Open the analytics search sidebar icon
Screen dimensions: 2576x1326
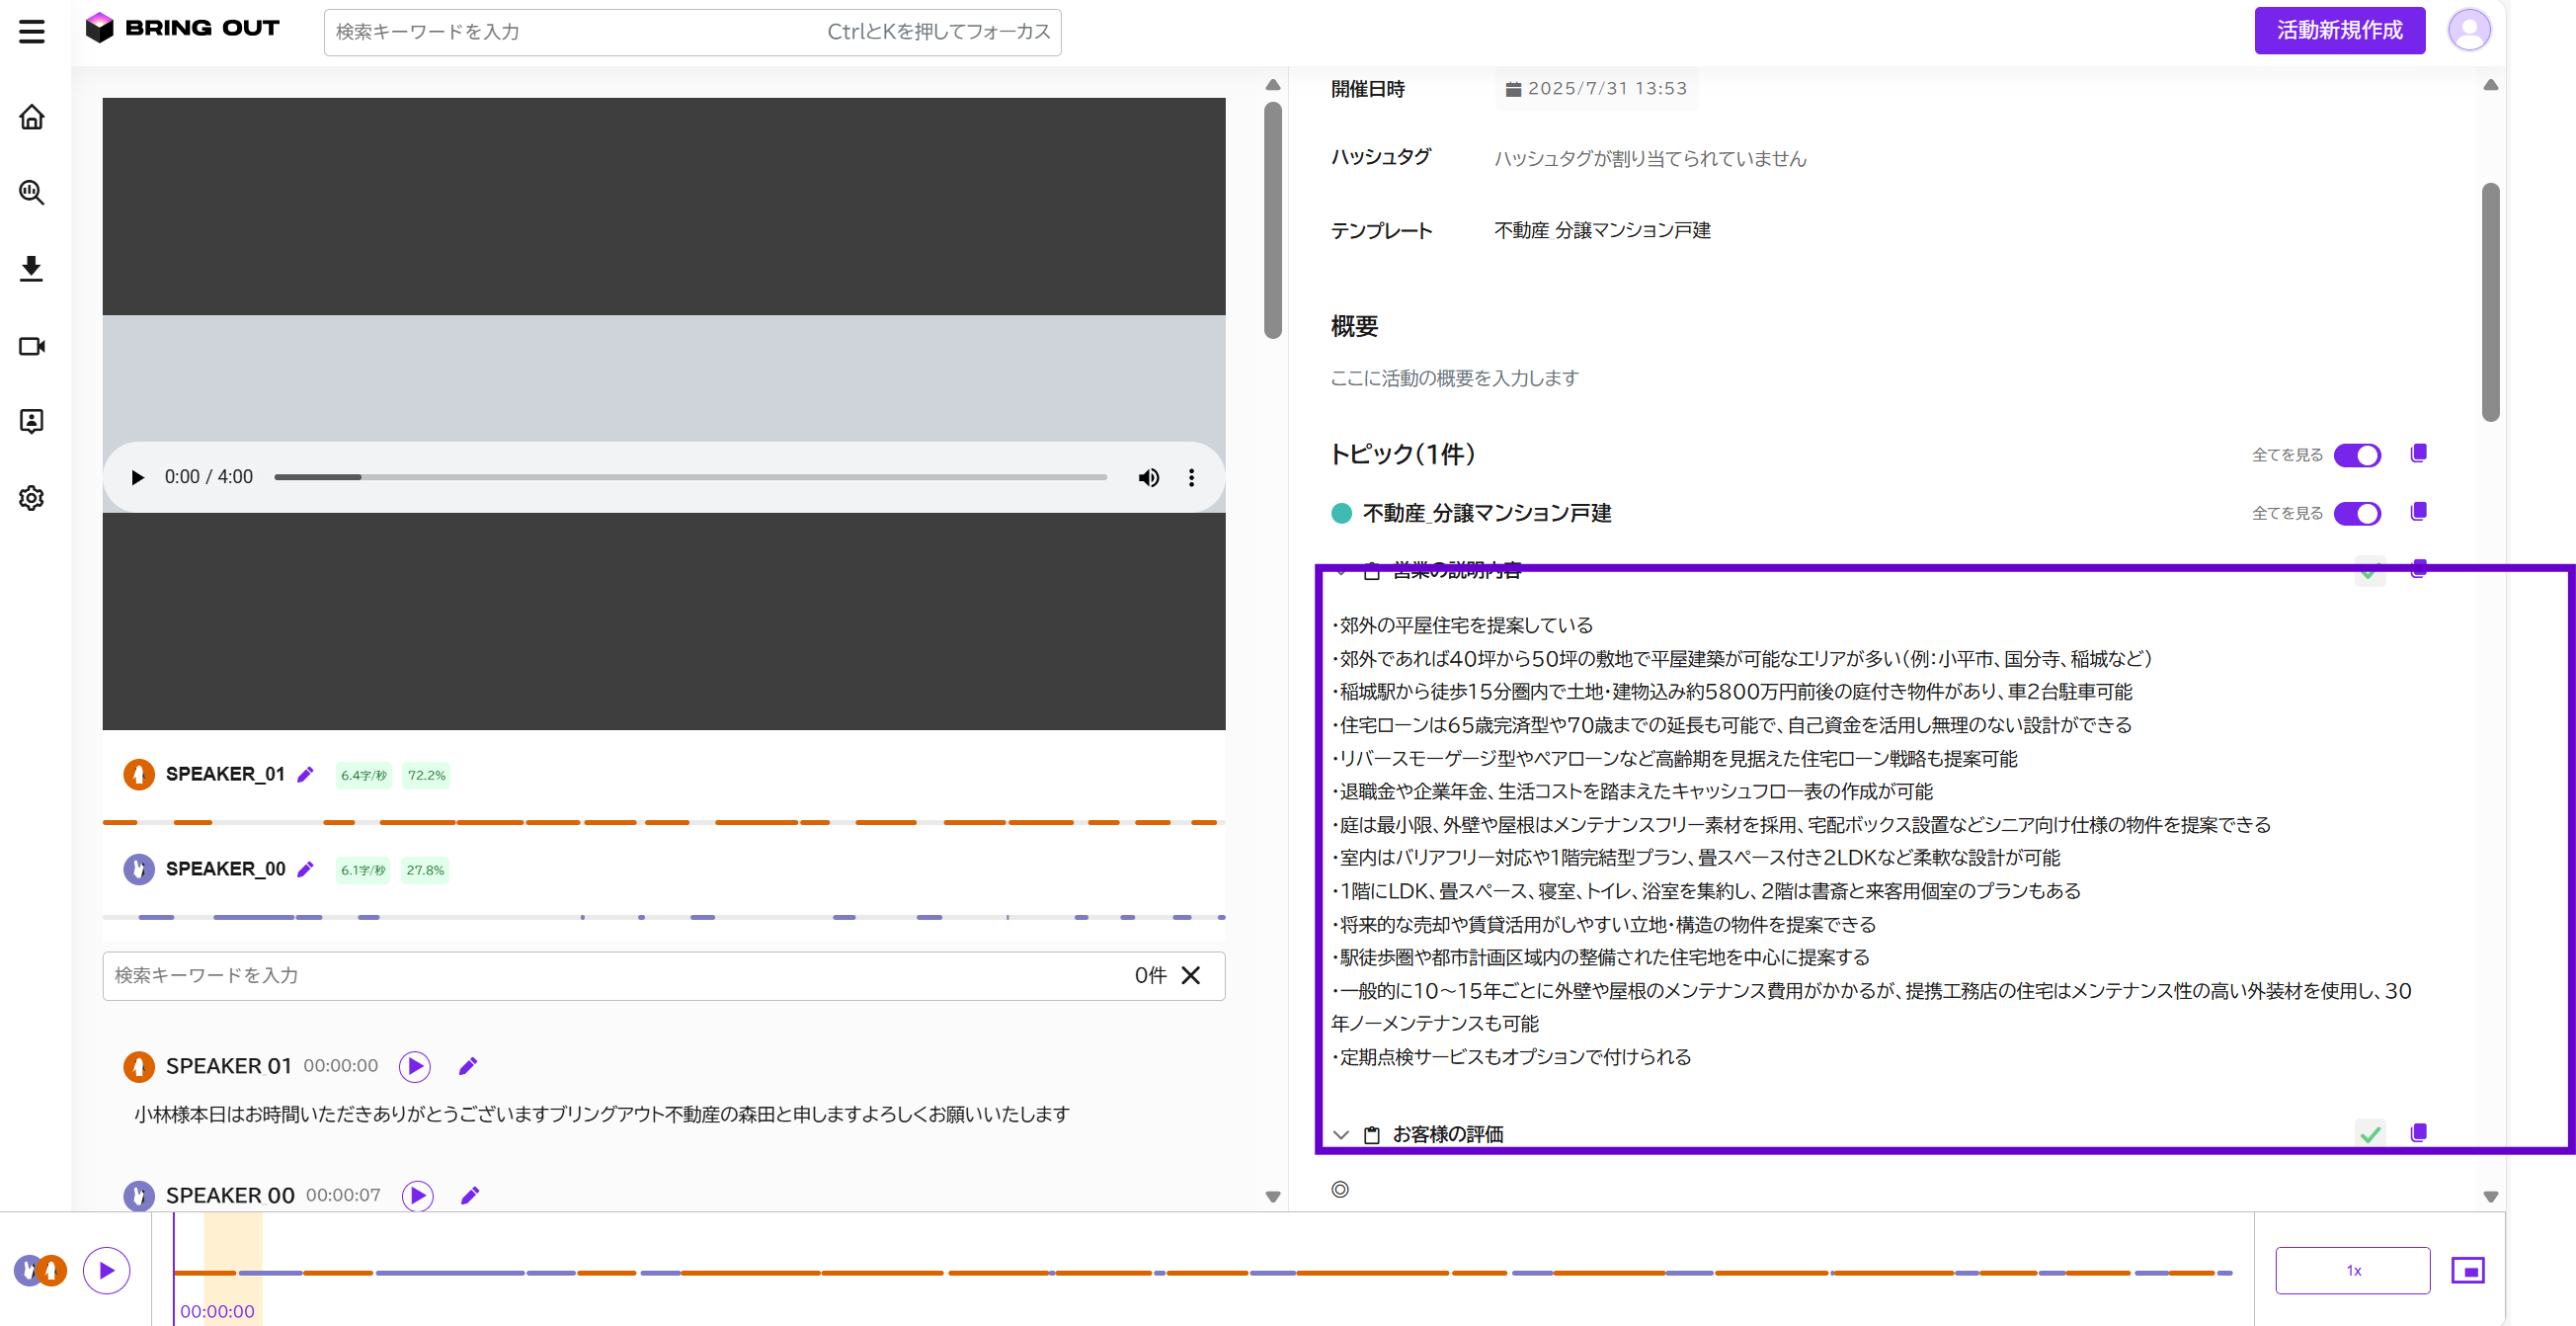point(32,192)
